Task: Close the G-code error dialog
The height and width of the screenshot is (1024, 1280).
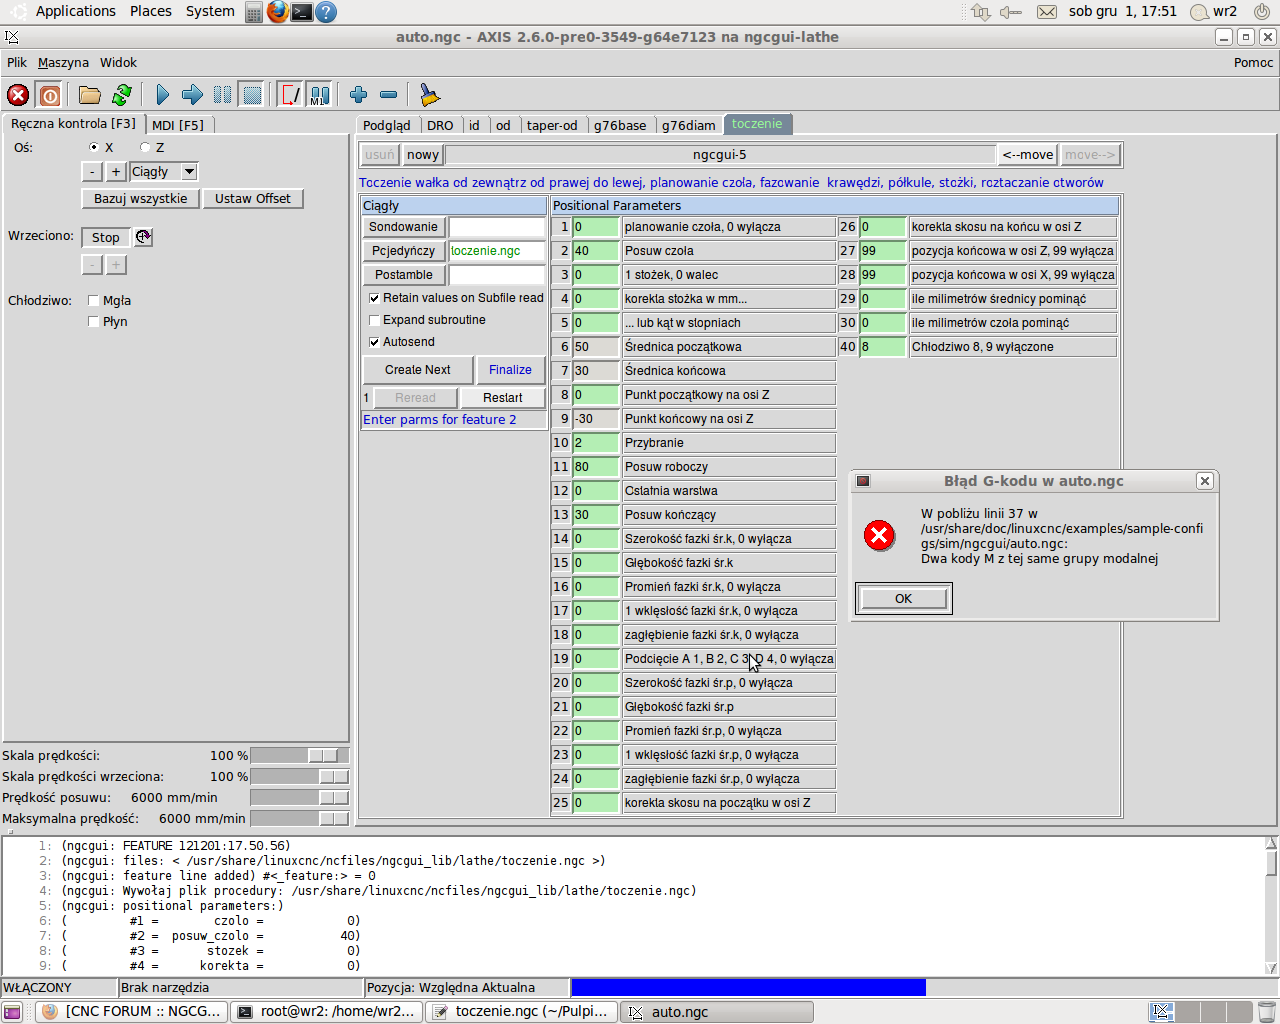Action: coord(1205,481)
